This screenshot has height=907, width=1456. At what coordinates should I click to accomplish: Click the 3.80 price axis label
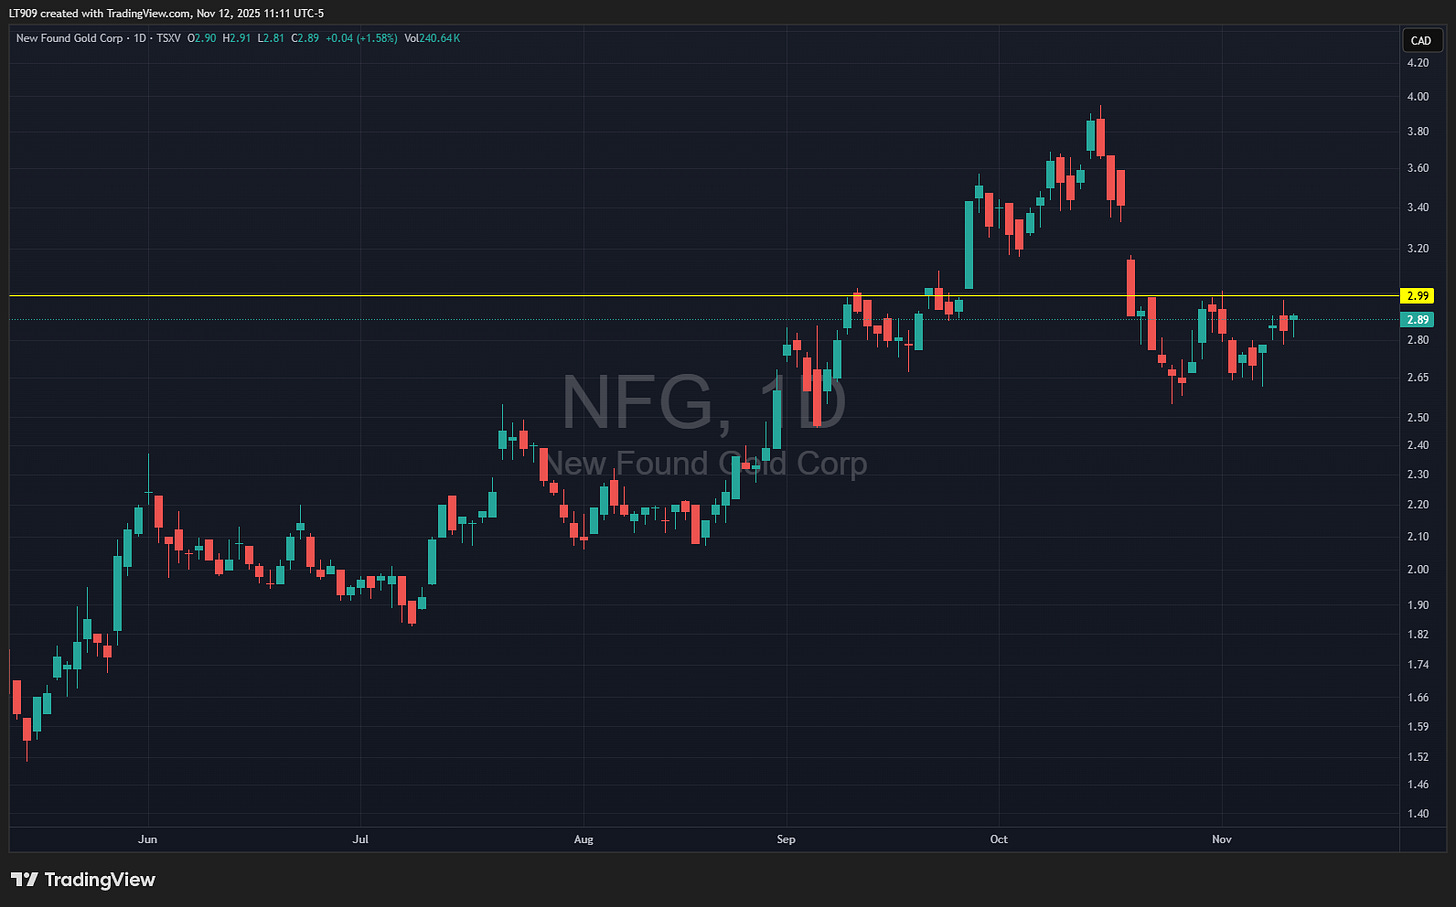[1417, 131]
